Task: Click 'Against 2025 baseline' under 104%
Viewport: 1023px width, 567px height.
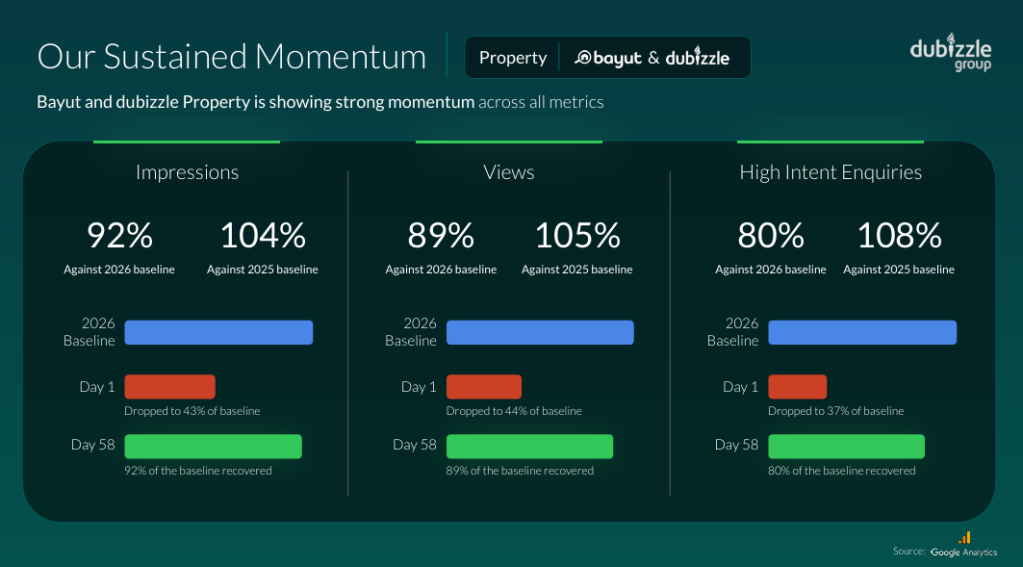Action: pos(262,269)
